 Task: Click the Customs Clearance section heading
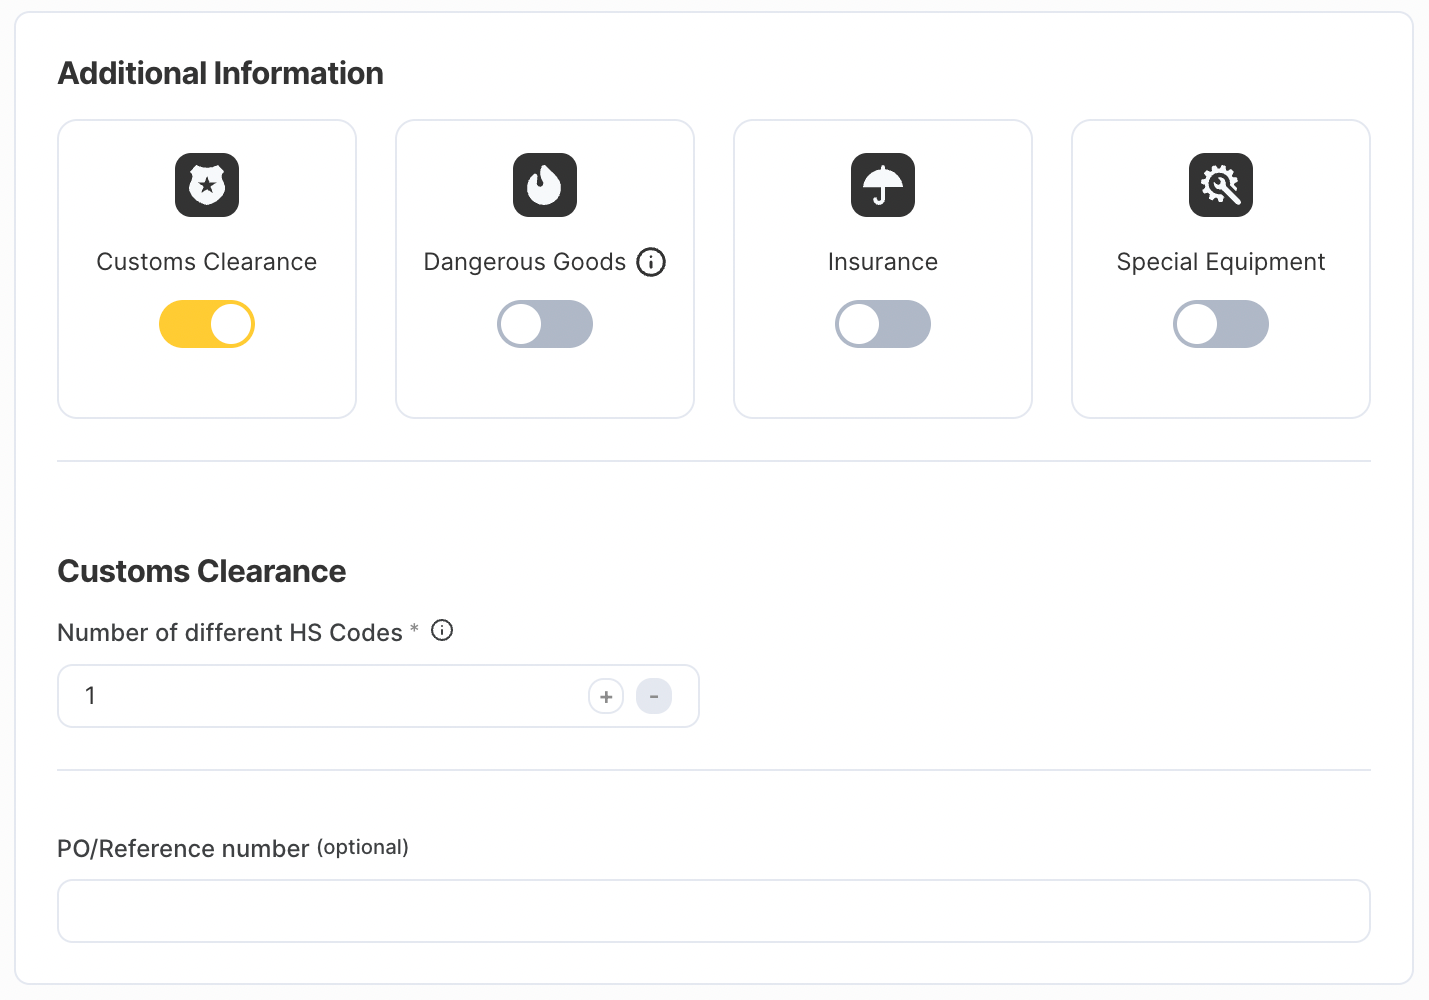point(202,571)
